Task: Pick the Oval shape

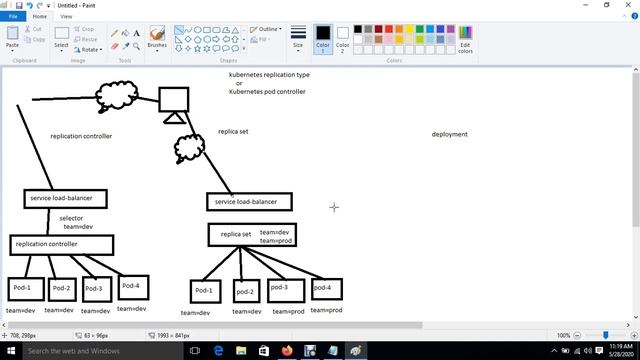Action: click(198, 30)
